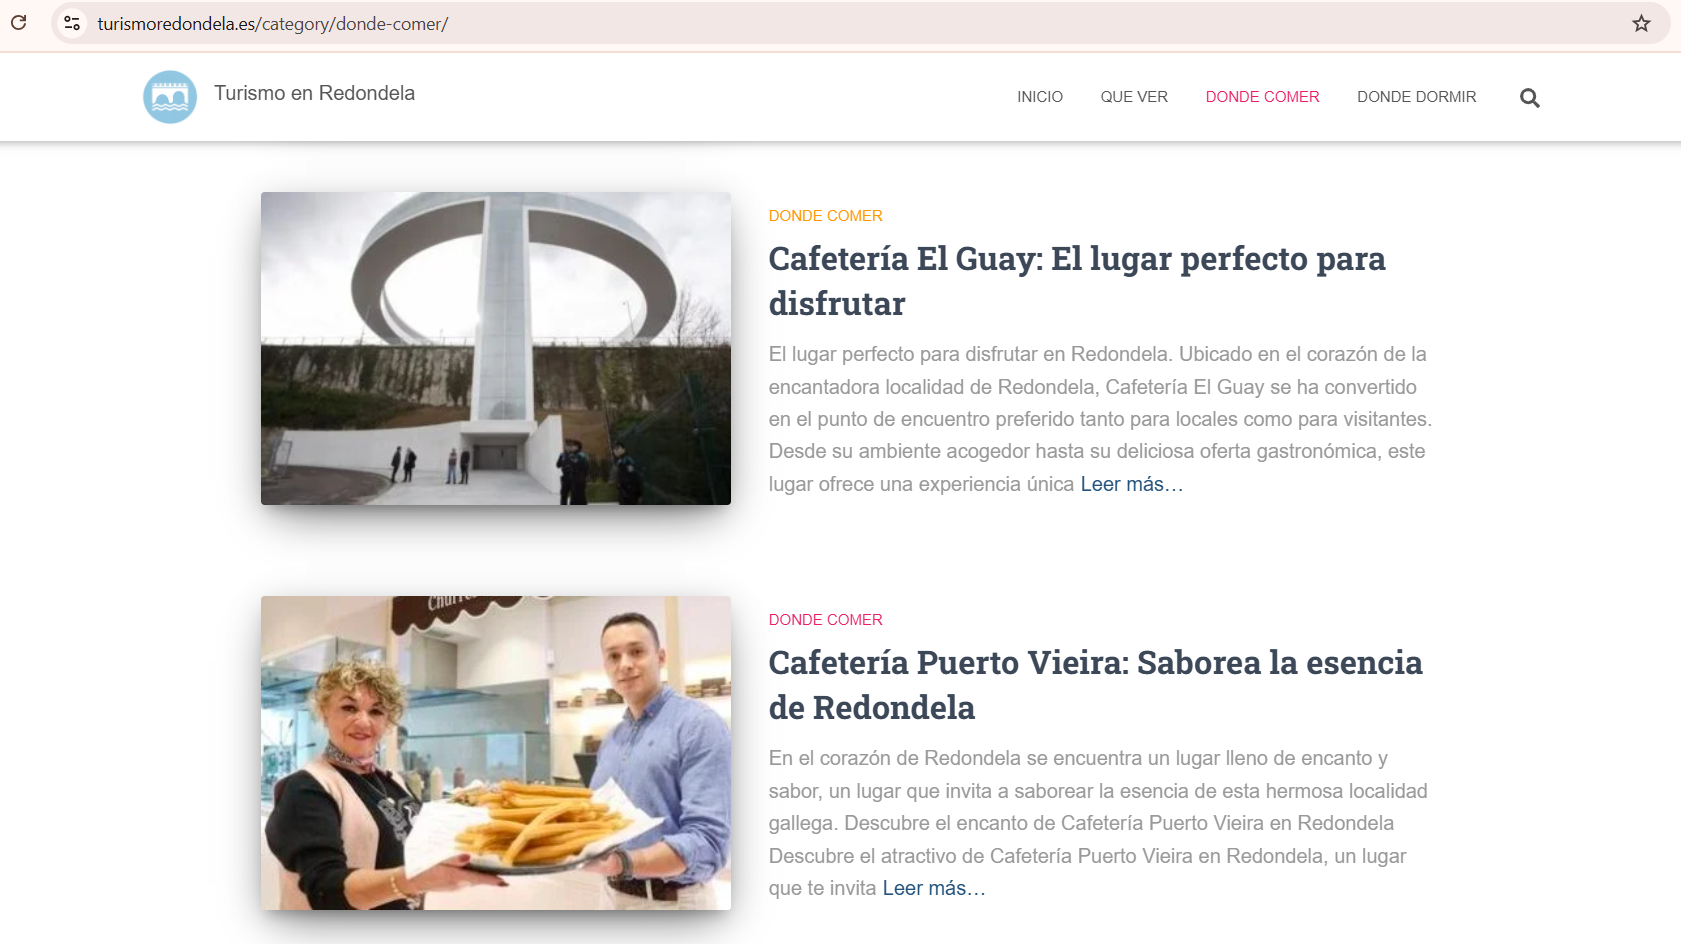Image resolution: width=1681 pixels, height=944 pixels.
Task: Bookmark this page with the star icon
Action: (x=1641, y=23)
